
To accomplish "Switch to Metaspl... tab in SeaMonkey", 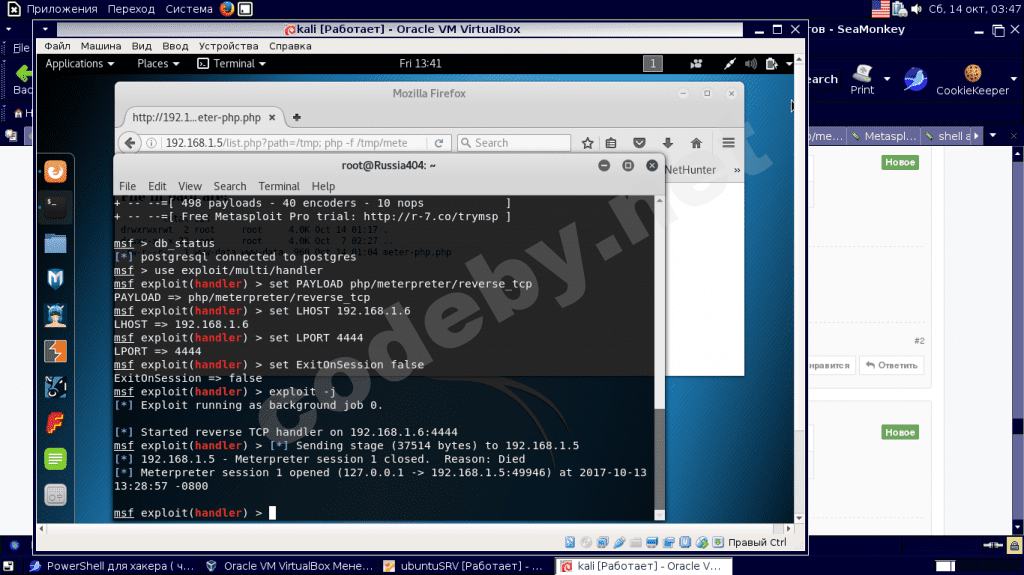I will coord(884,136).
